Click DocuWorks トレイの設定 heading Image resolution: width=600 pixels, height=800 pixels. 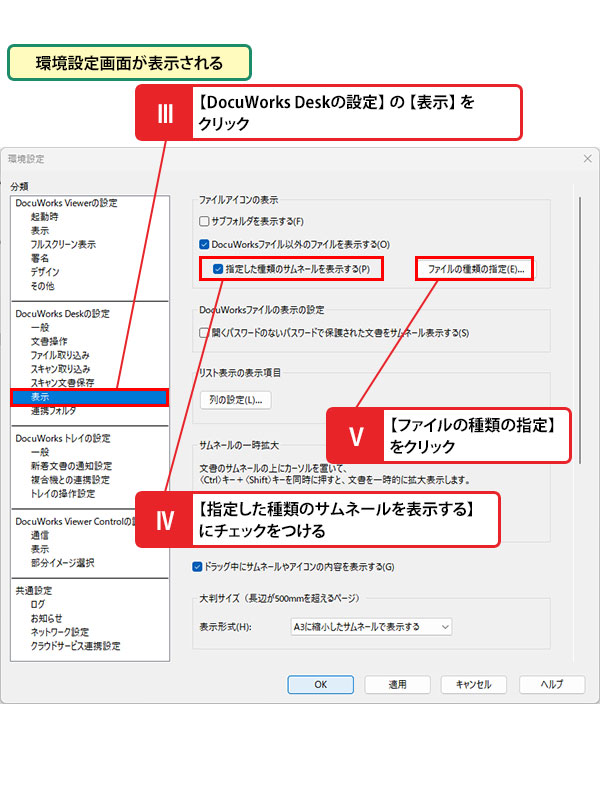[63, 438]
